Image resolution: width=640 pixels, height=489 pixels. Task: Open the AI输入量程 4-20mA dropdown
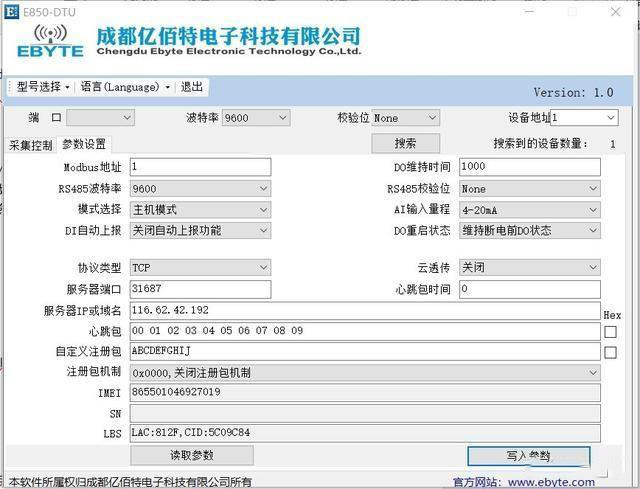[x=529, y=210]
